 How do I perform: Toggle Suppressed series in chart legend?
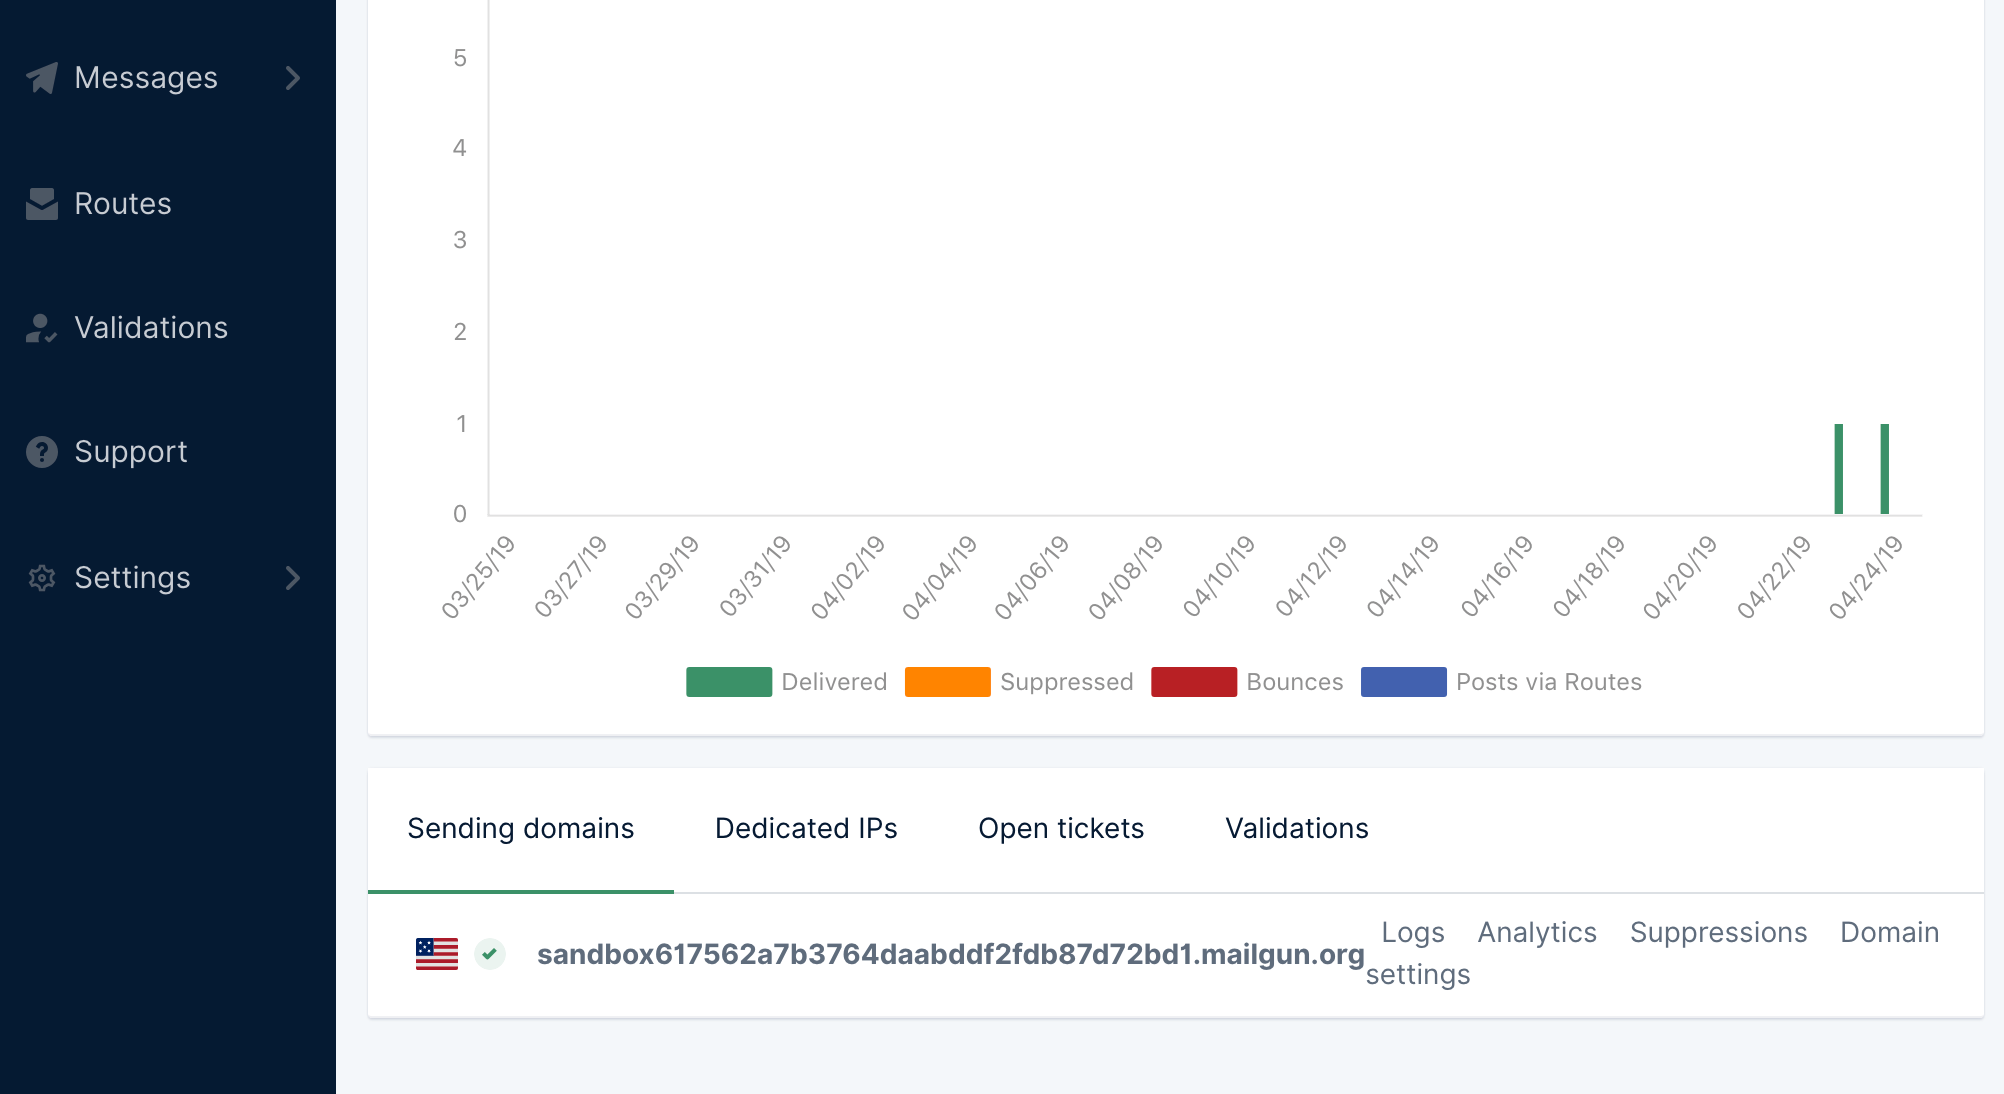[x=1018, y=682]
